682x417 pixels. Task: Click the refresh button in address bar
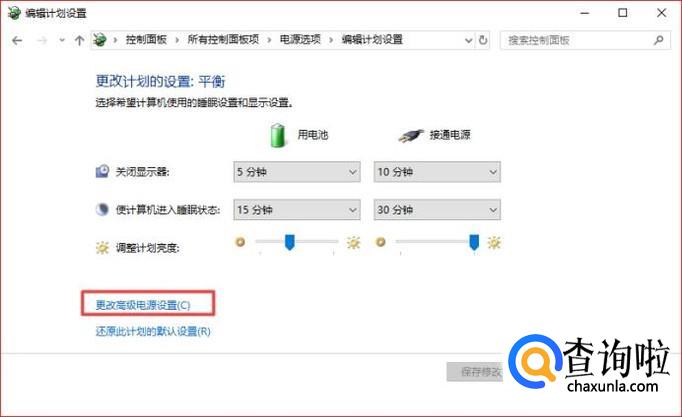(x=483, y=40)
